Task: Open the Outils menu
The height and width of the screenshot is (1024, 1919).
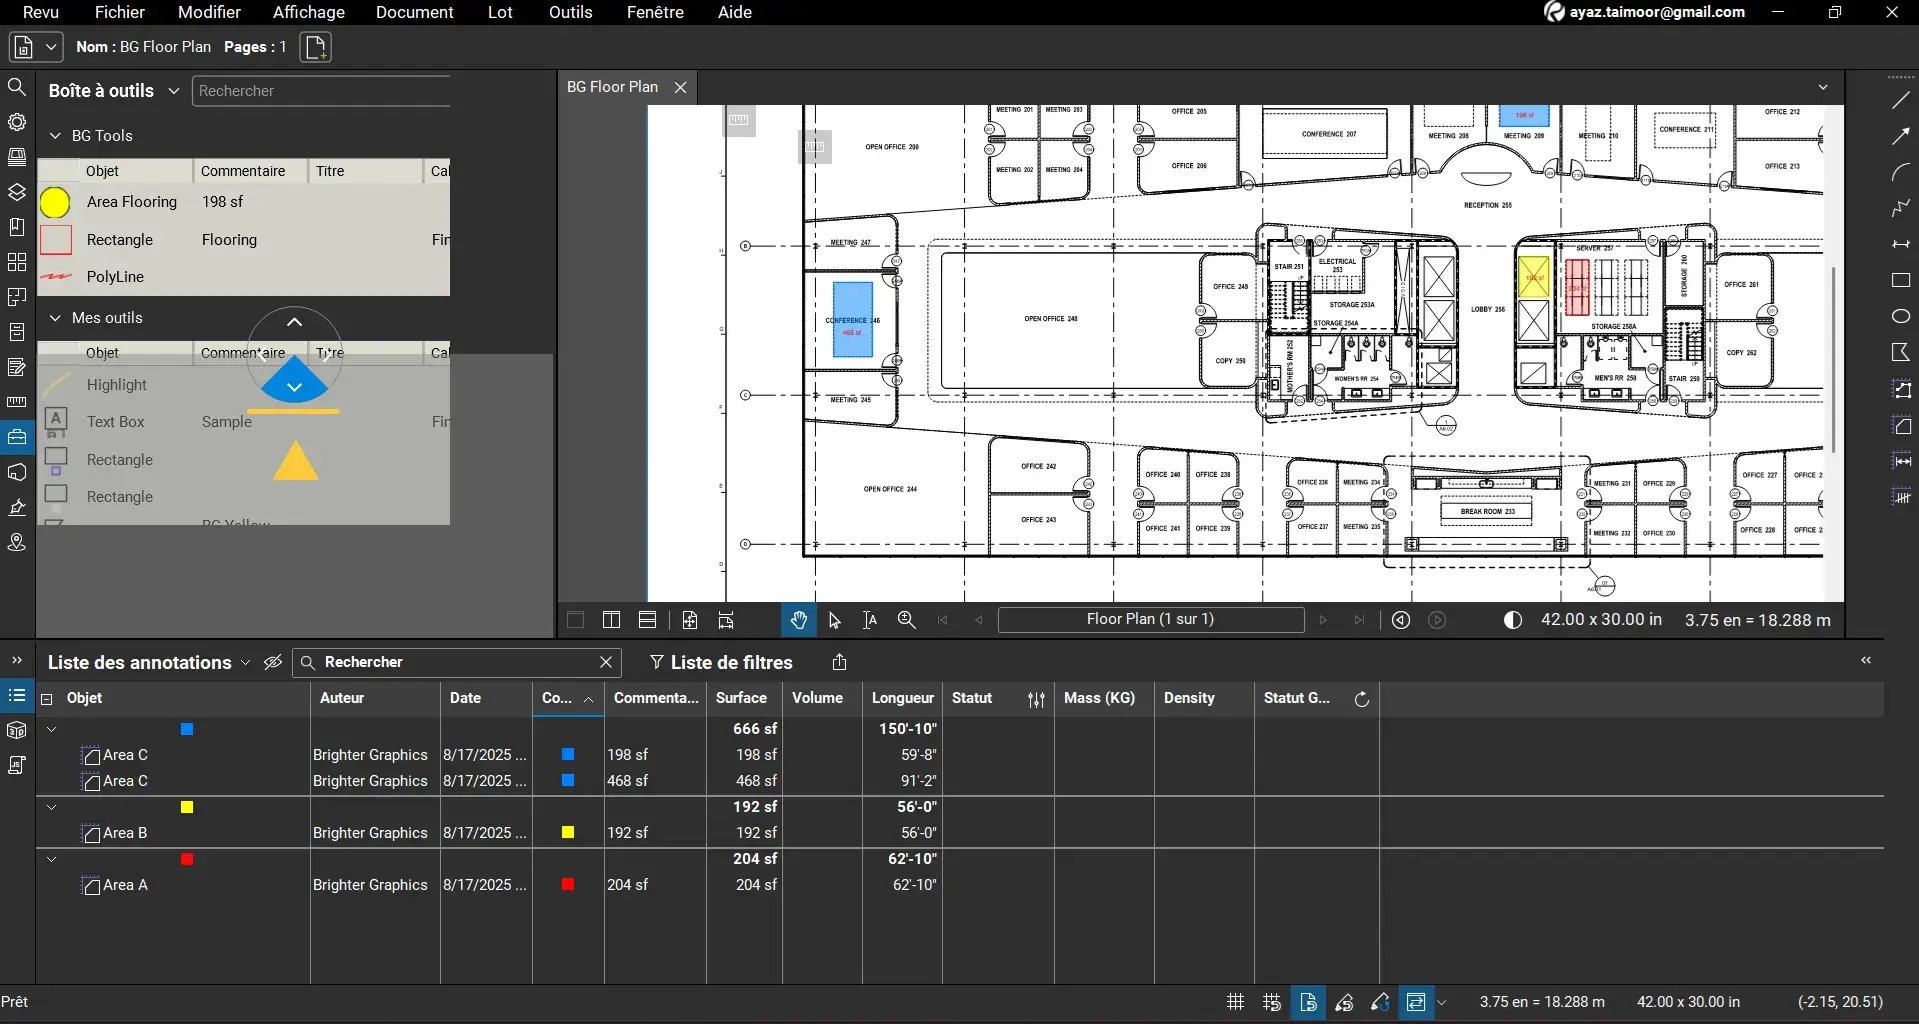Action: [x=570, y=12]
